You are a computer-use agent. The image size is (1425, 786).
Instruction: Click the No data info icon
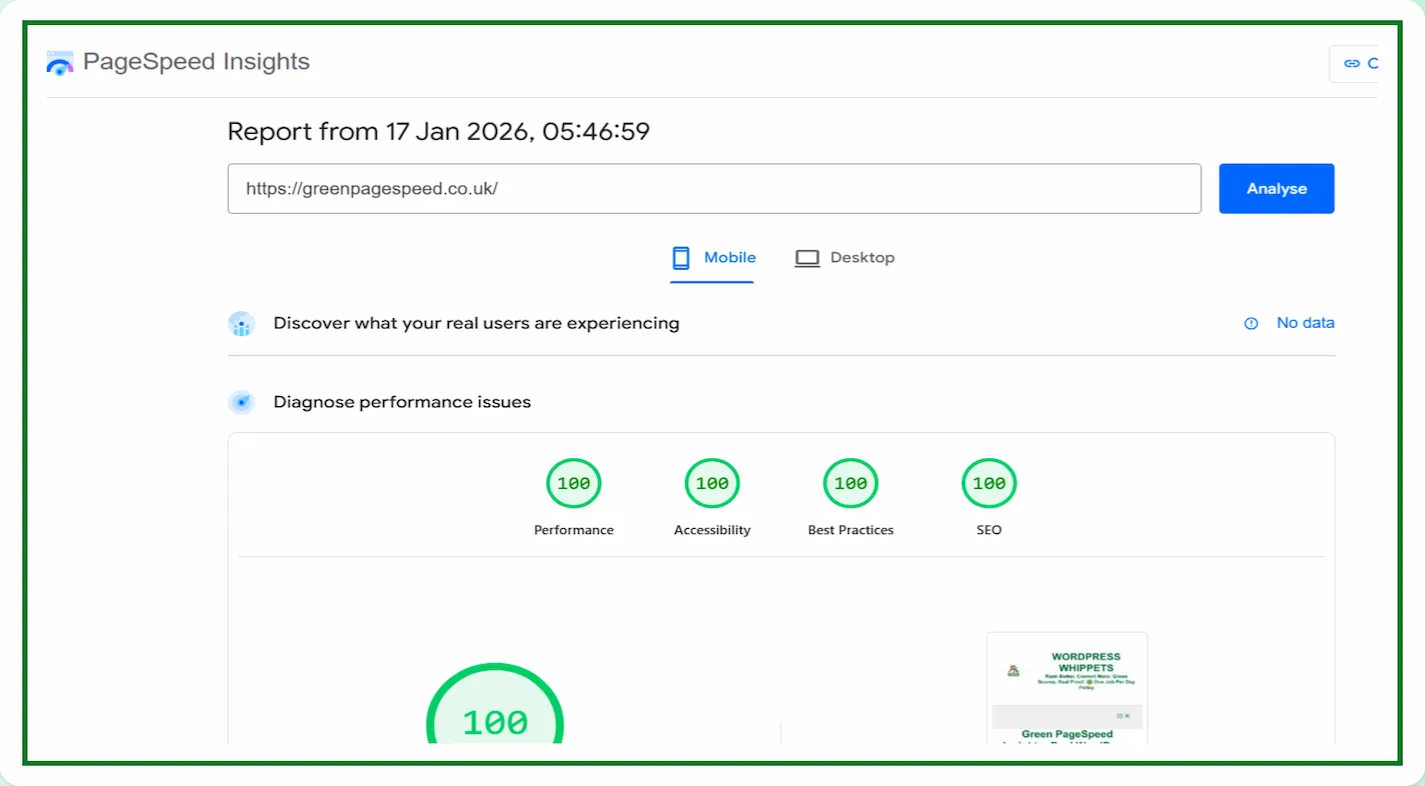(1251, 323)
